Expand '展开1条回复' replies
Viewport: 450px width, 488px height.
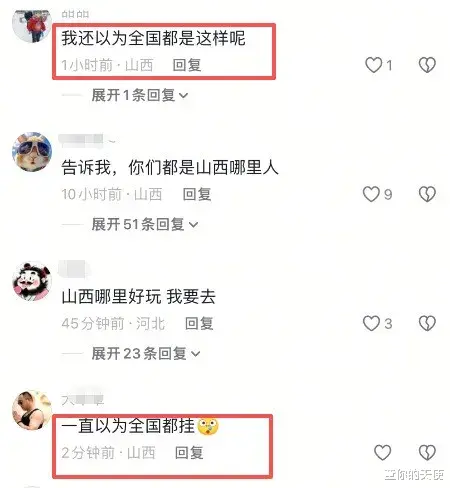pos(140,95)
